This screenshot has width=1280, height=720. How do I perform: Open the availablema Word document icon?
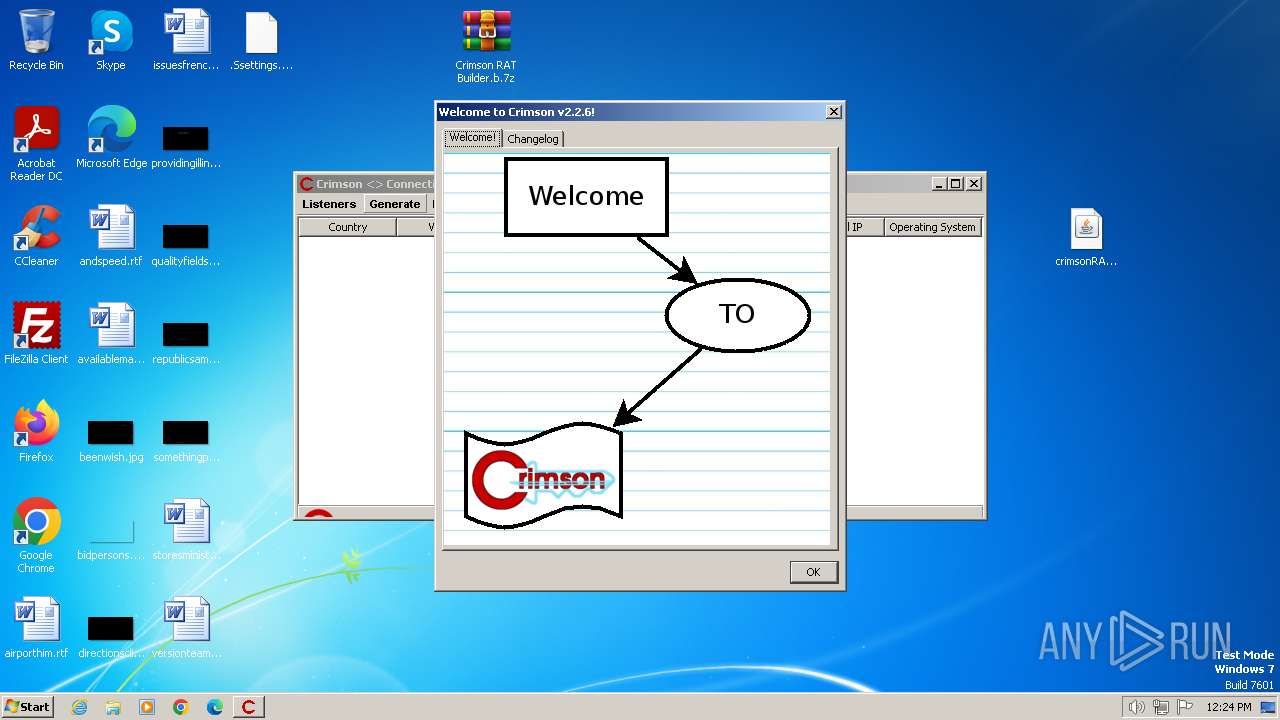tap(111, 334)
